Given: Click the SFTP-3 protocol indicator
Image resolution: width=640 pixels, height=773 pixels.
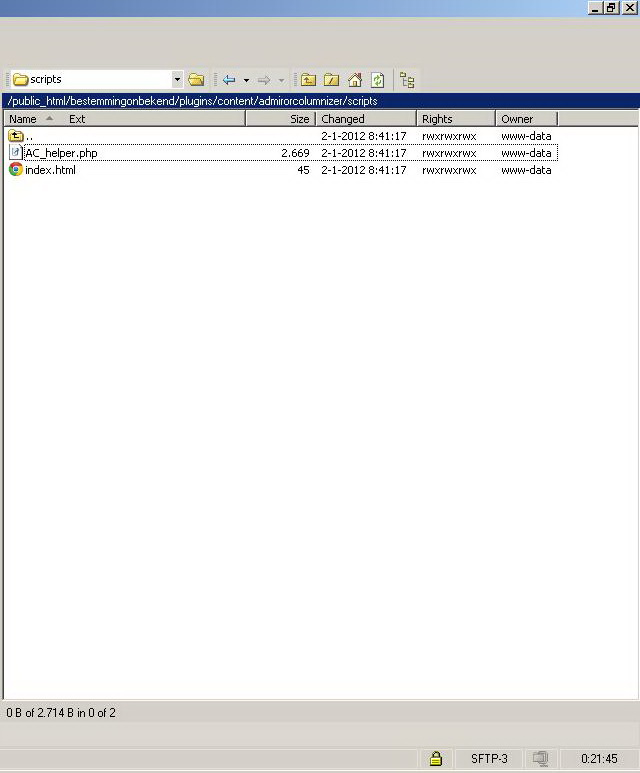Looking at the screenshot, I should tap(489, 758).
